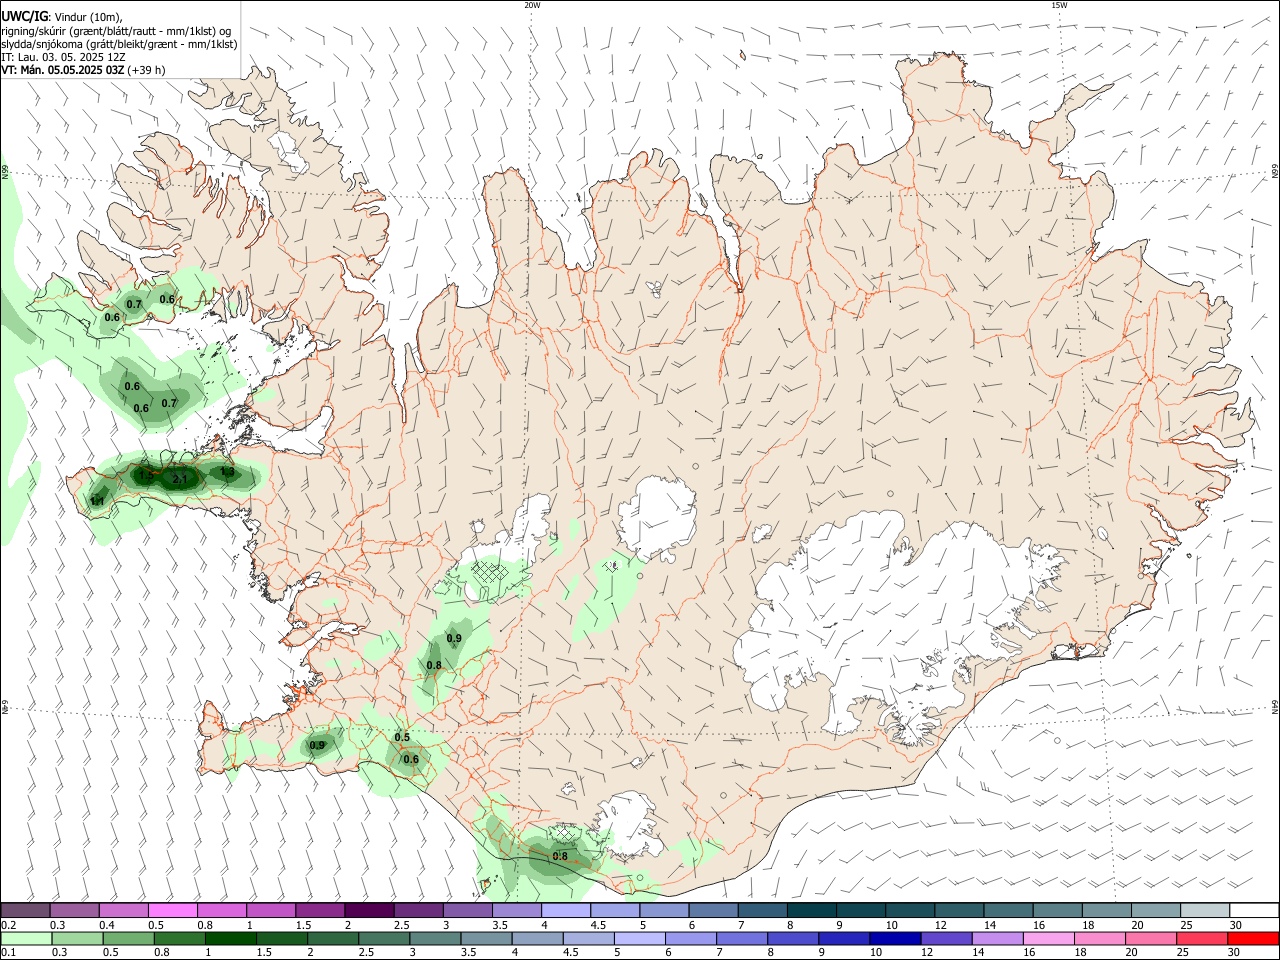Select the deep blue 10 rain scale swatch
The height and width of the screenshot is (960, 1280).
(895, 938)
